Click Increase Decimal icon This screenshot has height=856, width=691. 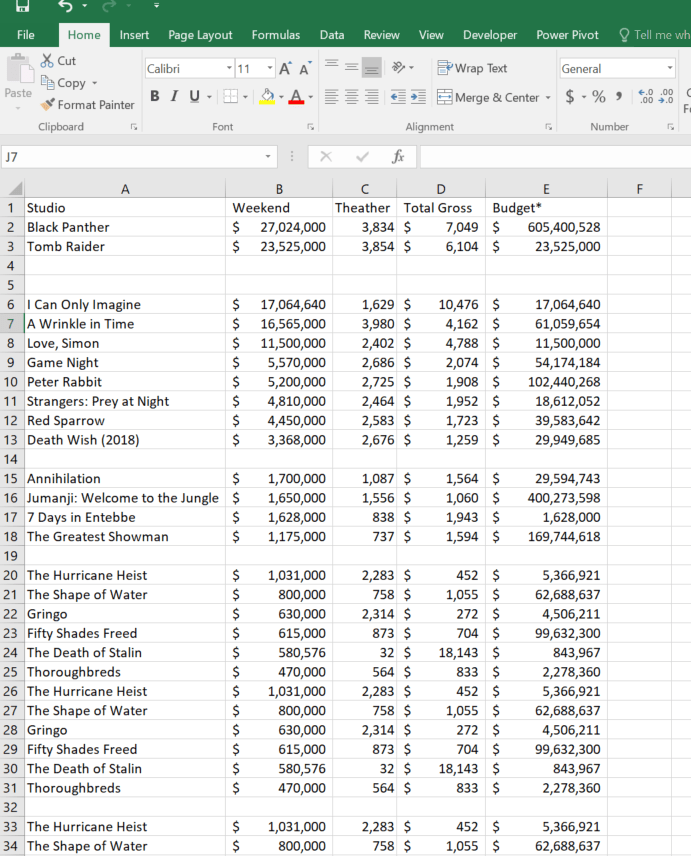646,97
